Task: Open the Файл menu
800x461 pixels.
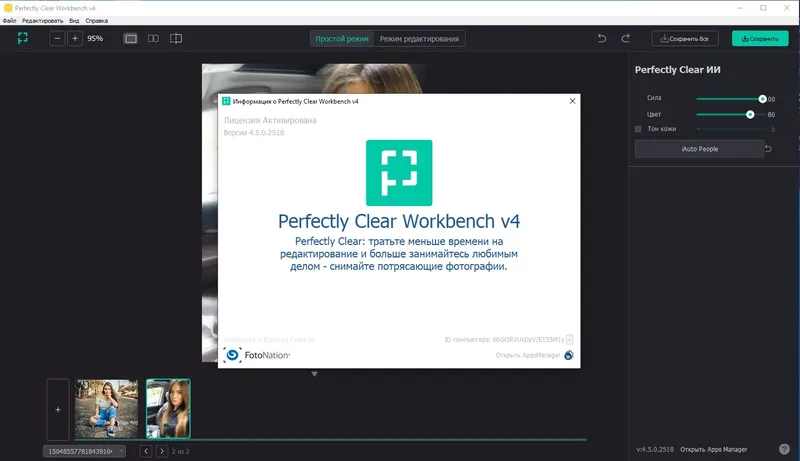Action: pyautogui.click(x=9, y=21)
